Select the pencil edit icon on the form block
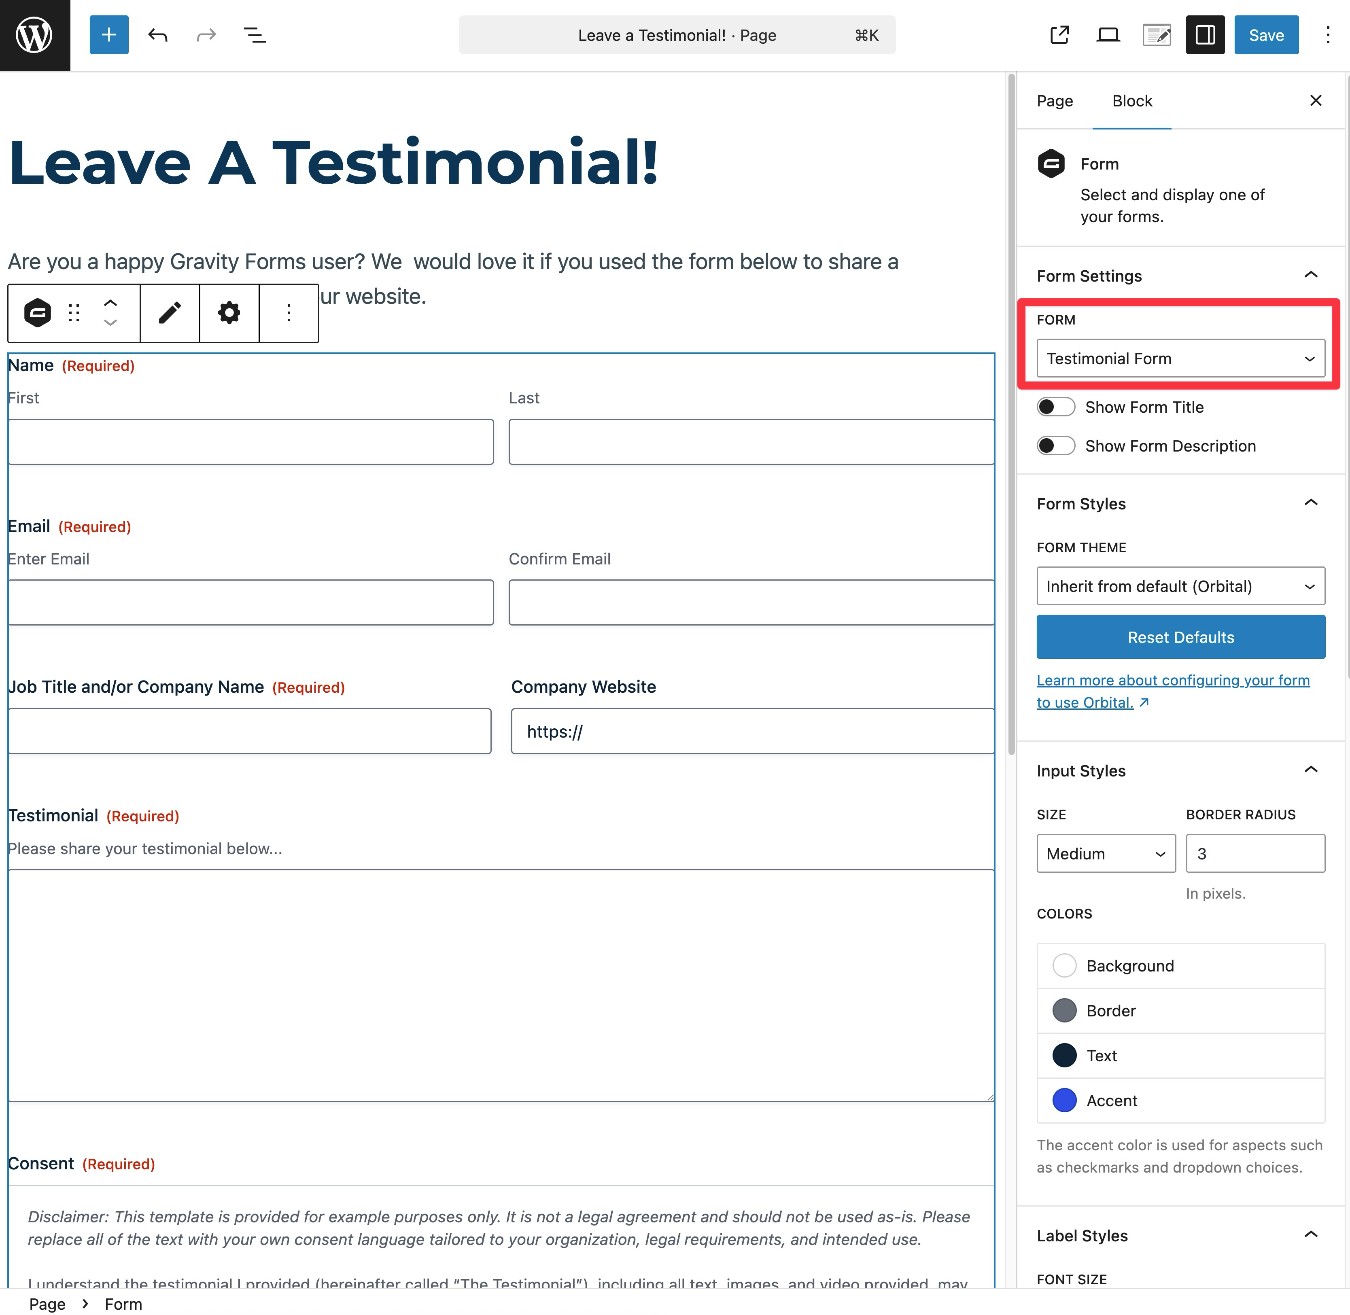Screen dimensions: 1350x1315 point(169,313)
